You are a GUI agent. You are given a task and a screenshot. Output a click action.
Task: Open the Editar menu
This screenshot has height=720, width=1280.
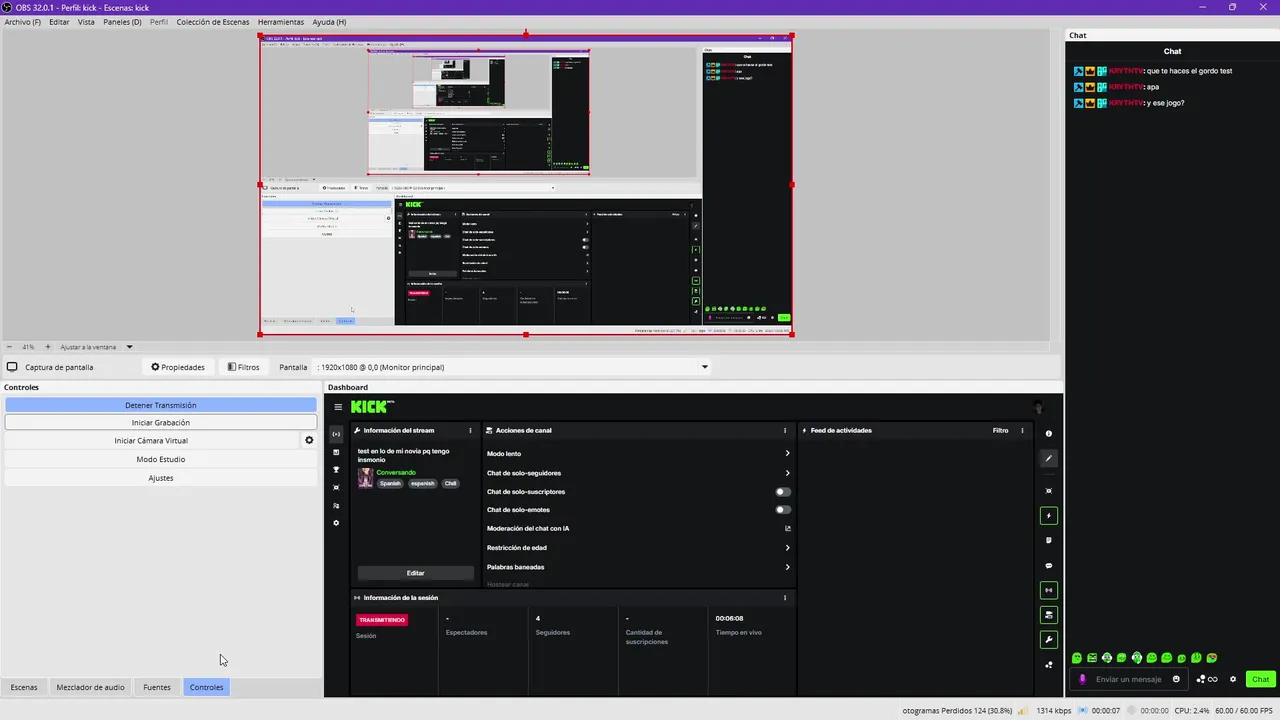click(x=59, y=22)
